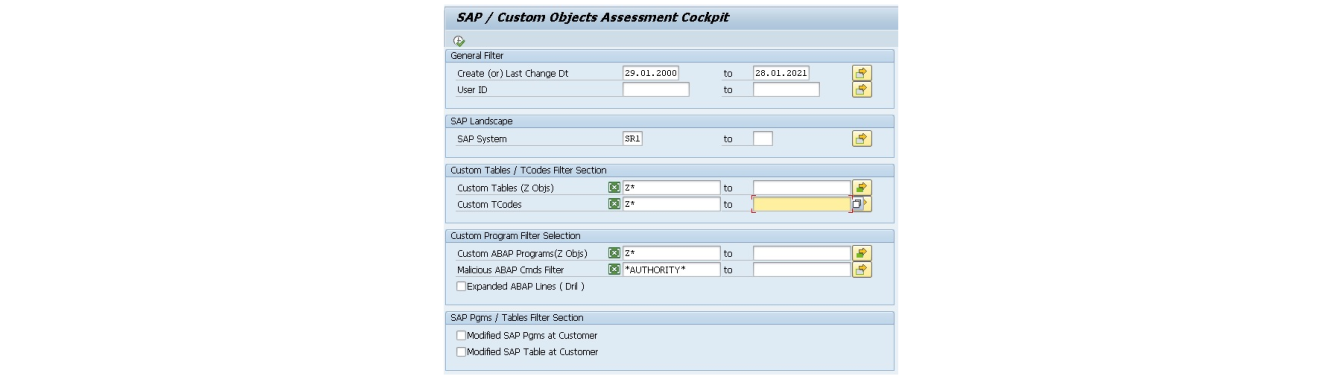Click the selection option icon beside Custom TCodes
The width and height of the screenshot is (1342, 379).
614,204
